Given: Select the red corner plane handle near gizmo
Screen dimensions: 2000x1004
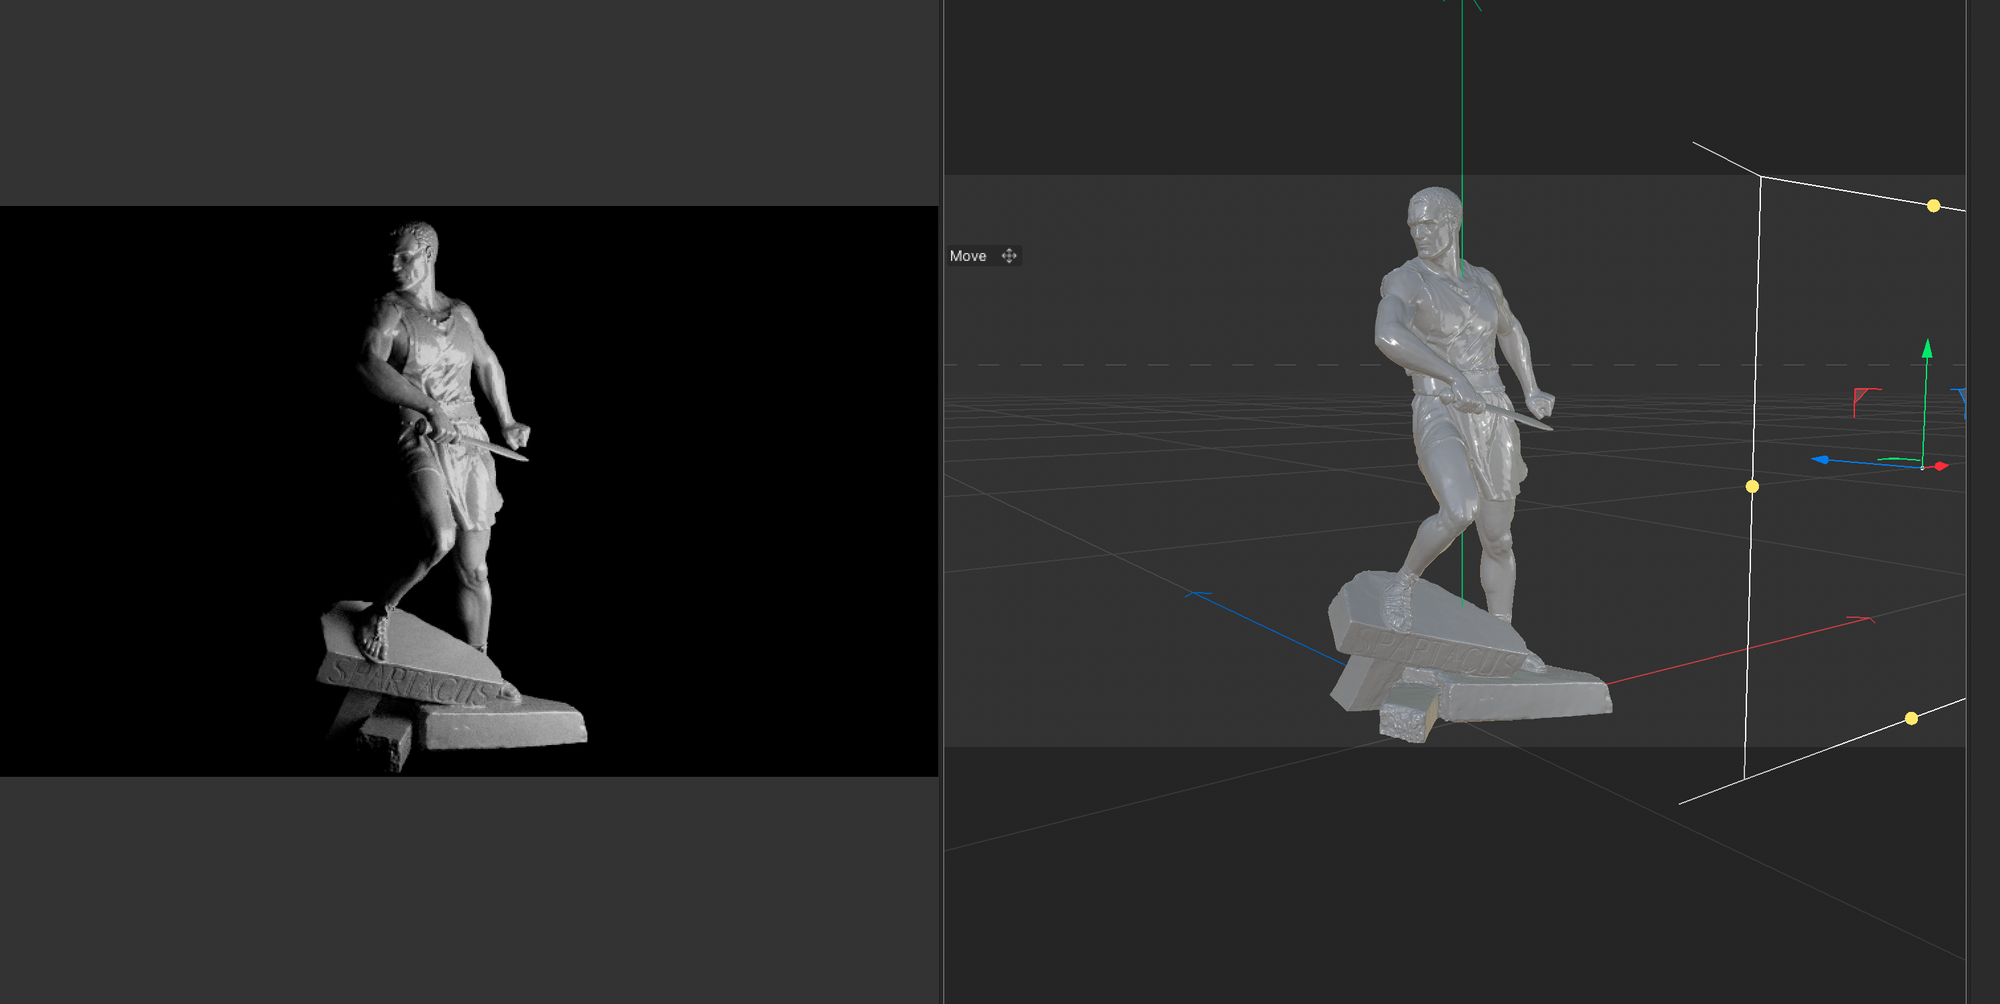Looking at the screenshot, I should (x=1862, y=397).
